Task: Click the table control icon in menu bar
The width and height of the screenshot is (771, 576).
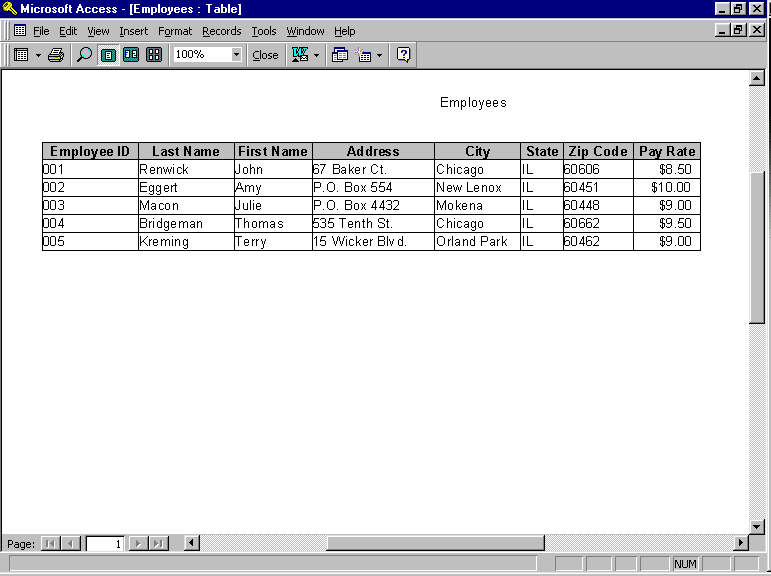Action: [20, 30]
